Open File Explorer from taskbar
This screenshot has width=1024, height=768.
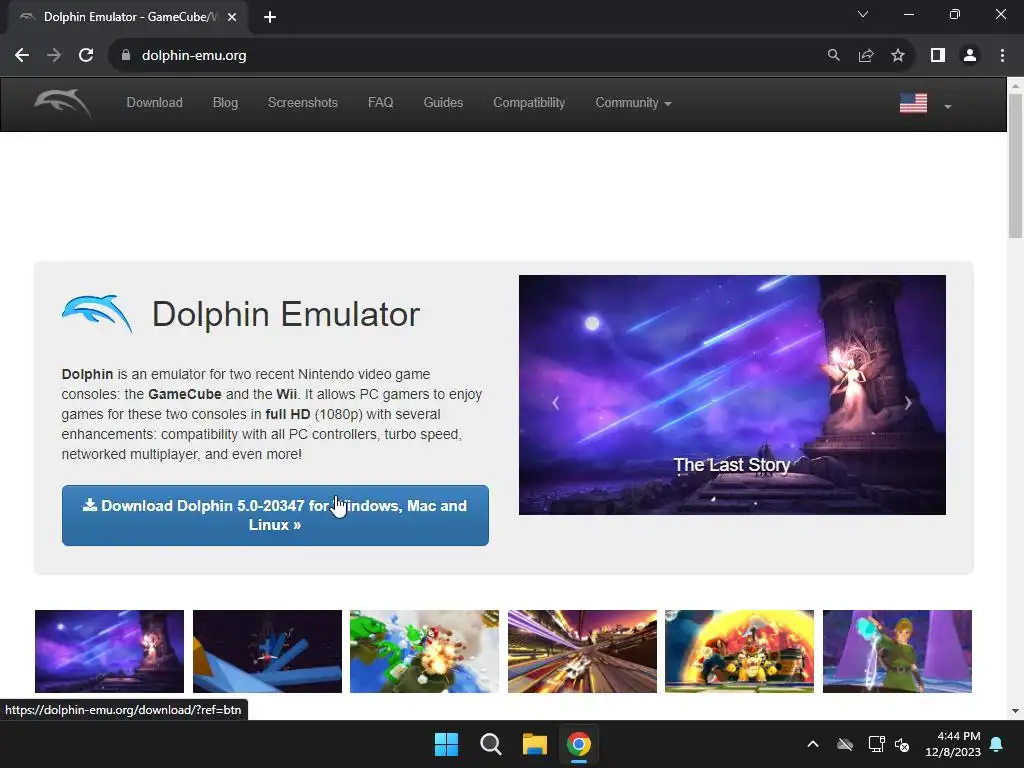coord(534,744)
